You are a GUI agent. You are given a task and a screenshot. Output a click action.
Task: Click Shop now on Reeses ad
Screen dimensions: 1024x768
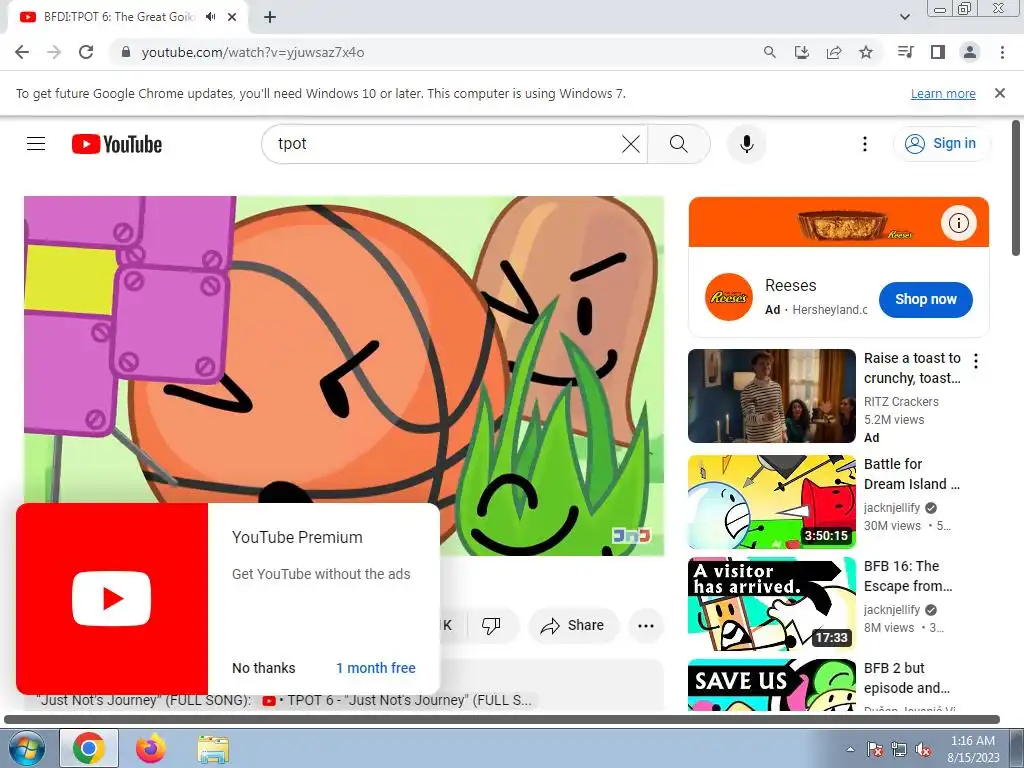[x=925, y=299]
